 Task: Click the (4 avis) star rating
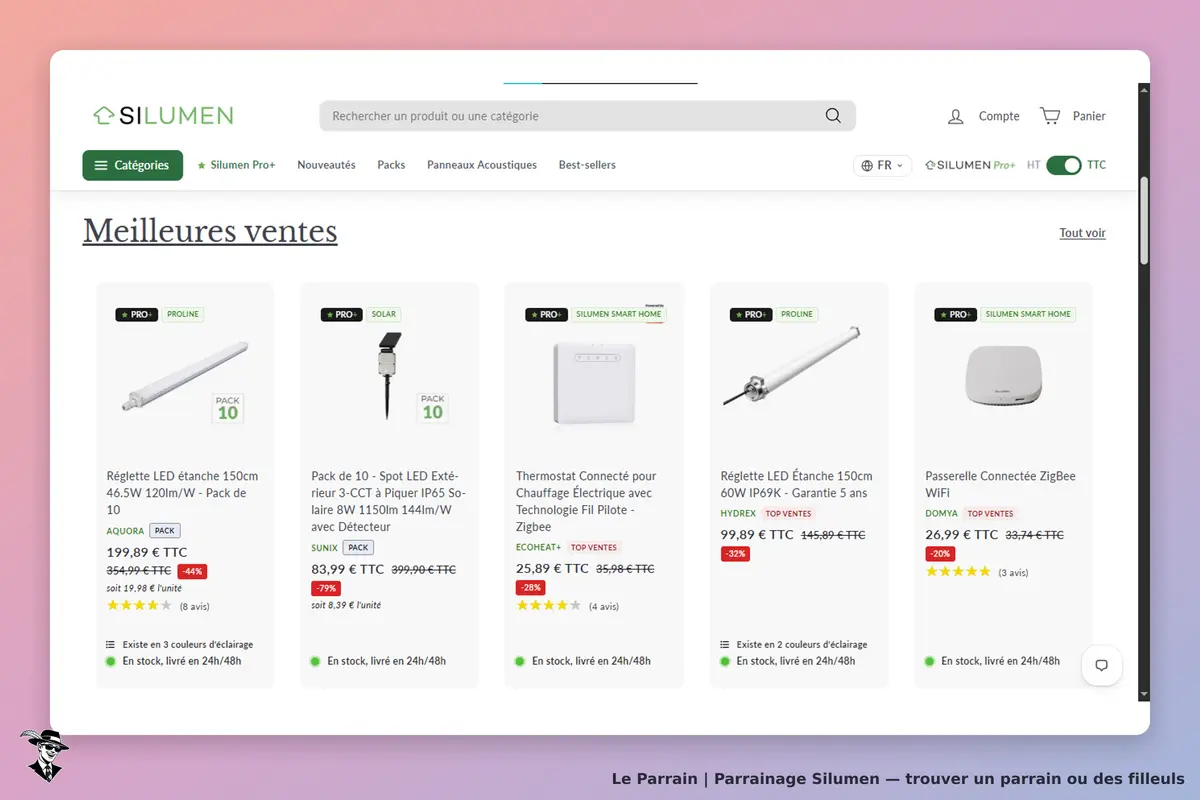click(567, 606)
